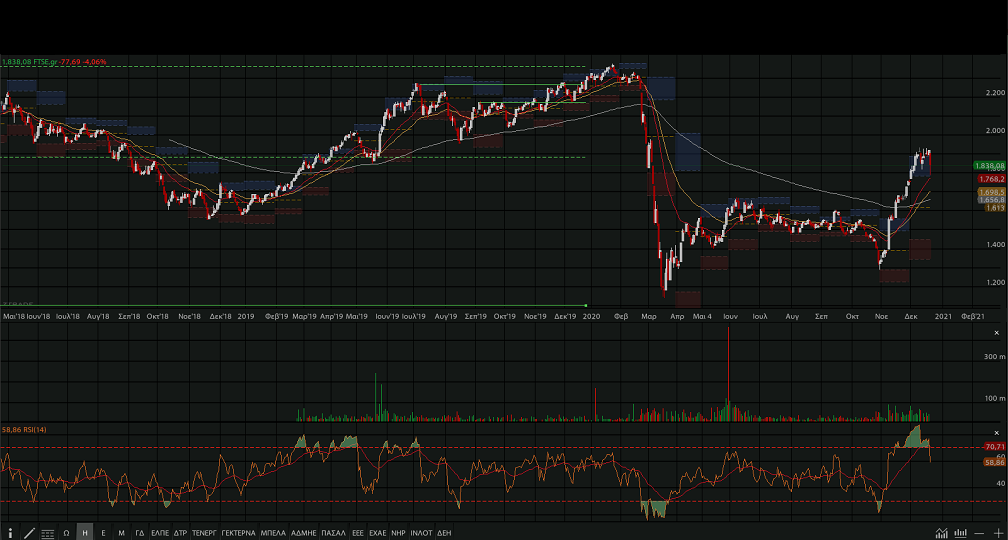This screenshot has width=1008, height=540.
Task: Load the ΕΕΕ stock chart
Action: [358, 533]
